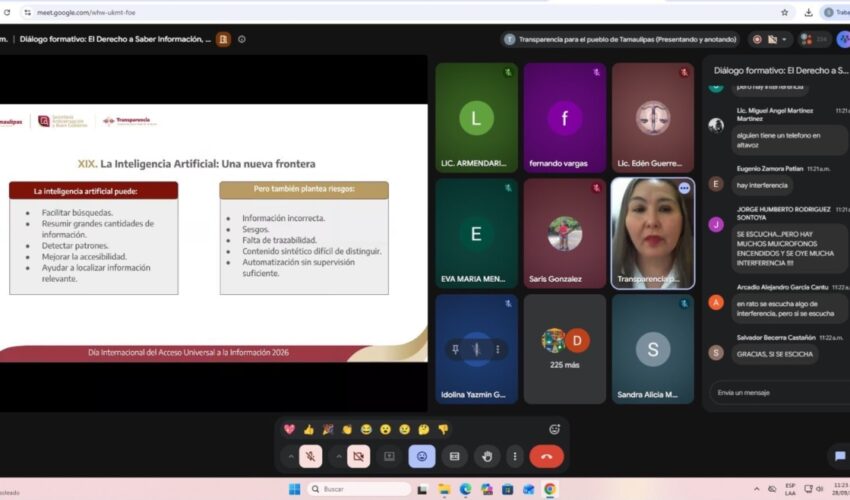Screen dimensions: 850x500
Task: Open more options in call controls
Action: 515,457
